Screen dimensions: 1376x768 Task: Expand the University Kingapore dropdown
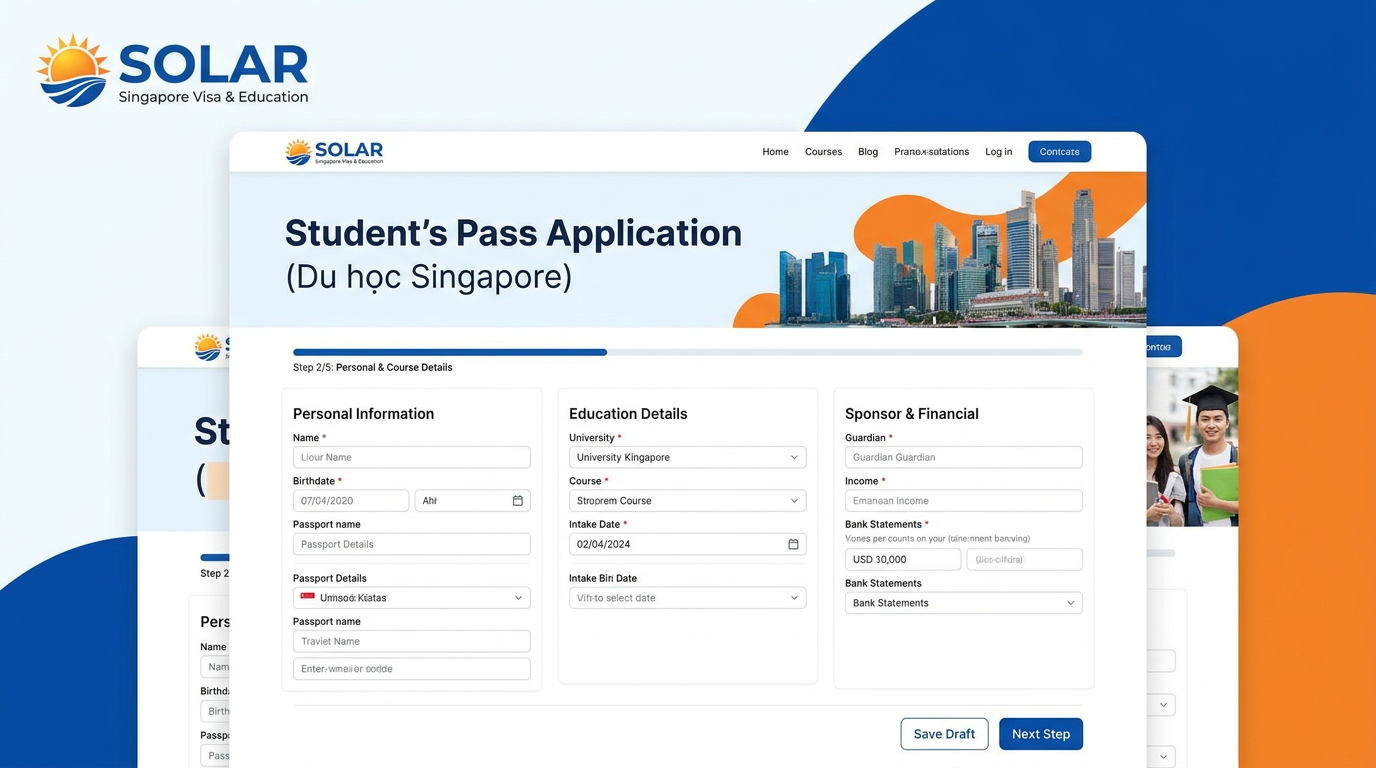pyautogui.click(x=687, y=457)
